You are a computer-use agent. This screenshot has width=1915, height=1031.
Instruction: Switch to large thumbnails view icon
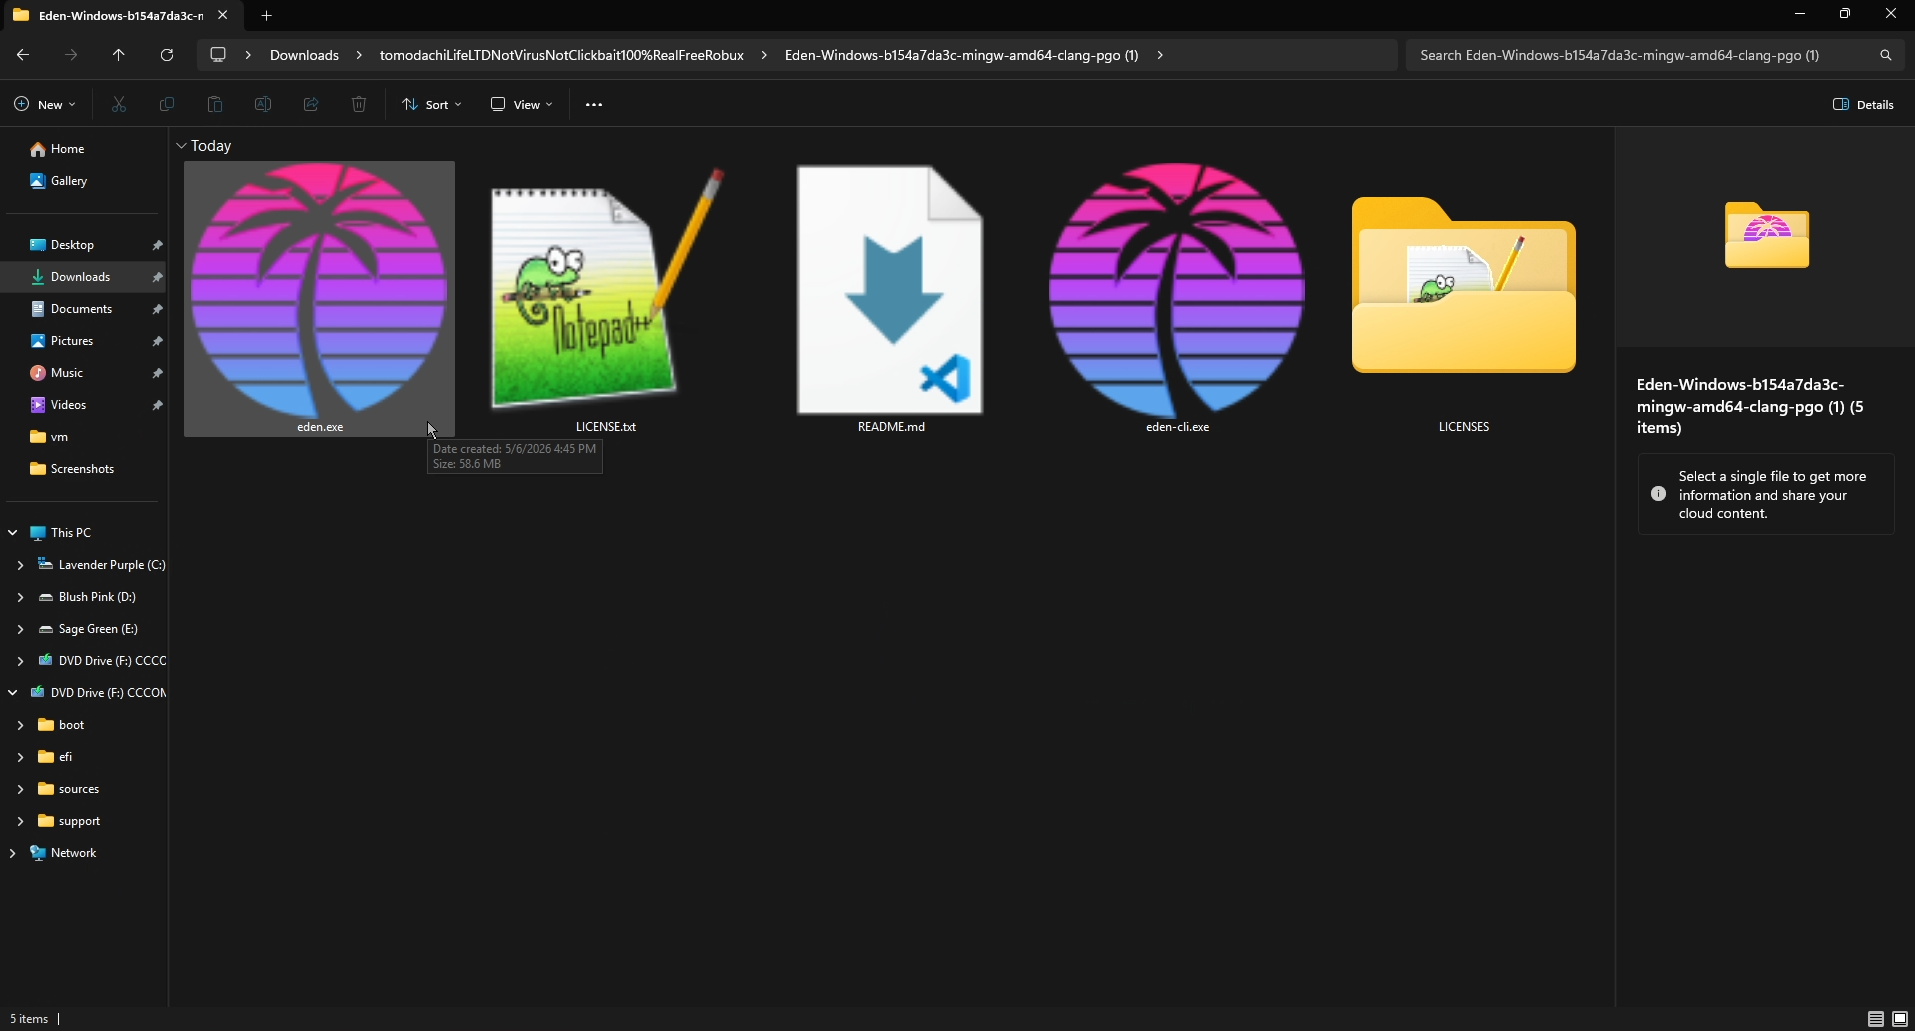1900,1019
